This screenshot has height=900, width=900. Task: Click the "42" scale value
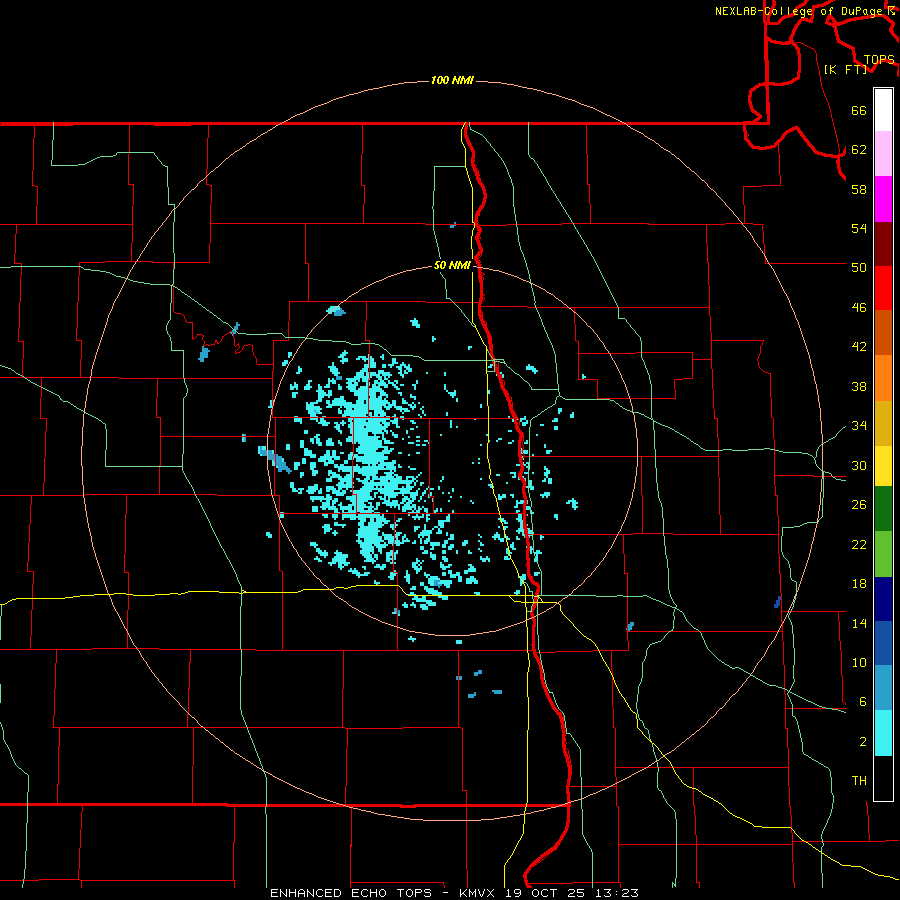point(859,347)
